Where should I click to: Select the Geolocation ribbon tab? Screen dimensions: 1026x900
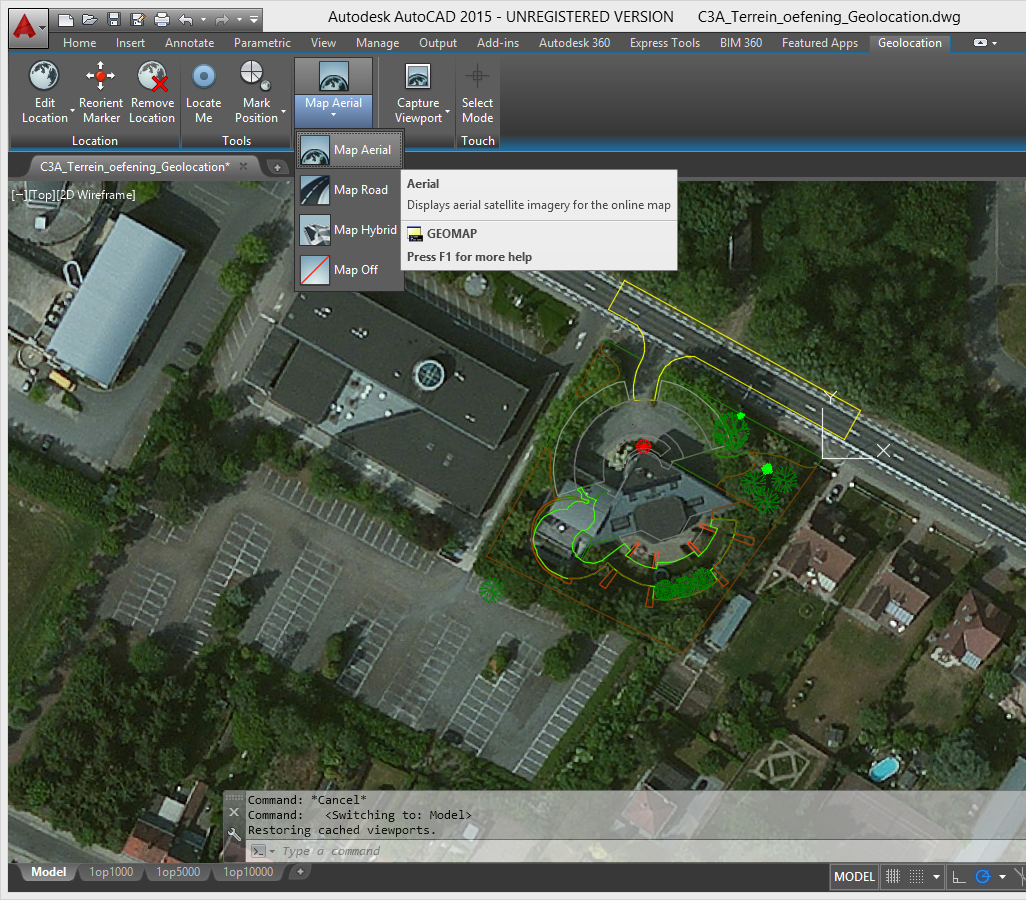(x=910, y=43)
